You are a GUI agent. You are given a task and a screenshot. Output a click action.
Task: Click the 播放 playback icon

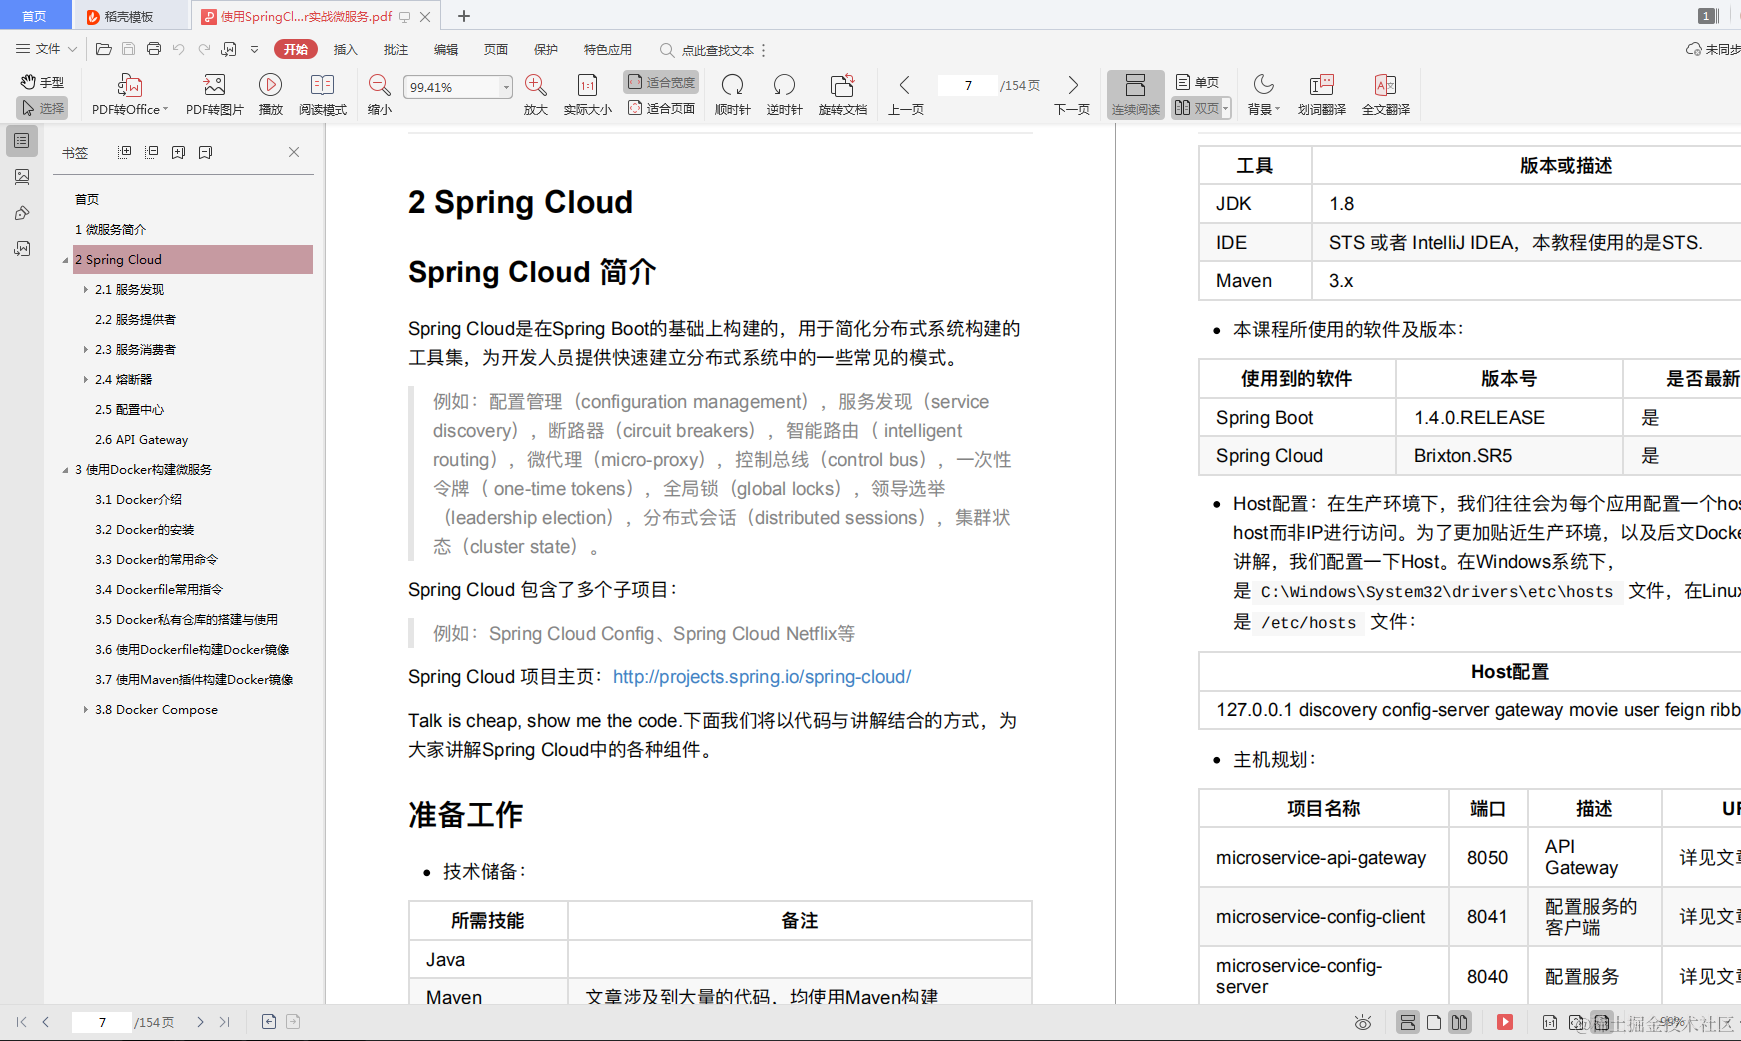pos(270,93)
